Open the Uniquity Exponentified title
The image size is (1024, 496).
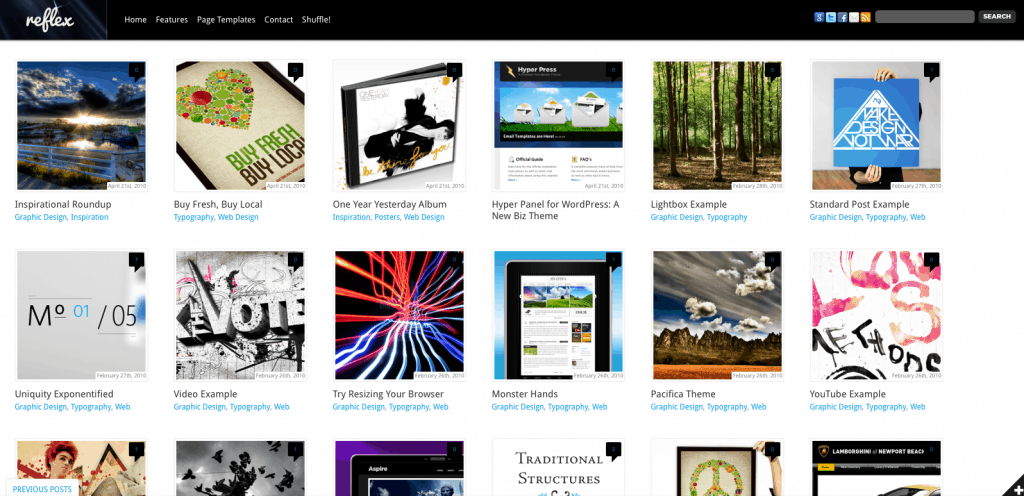[x=64, y=394]
